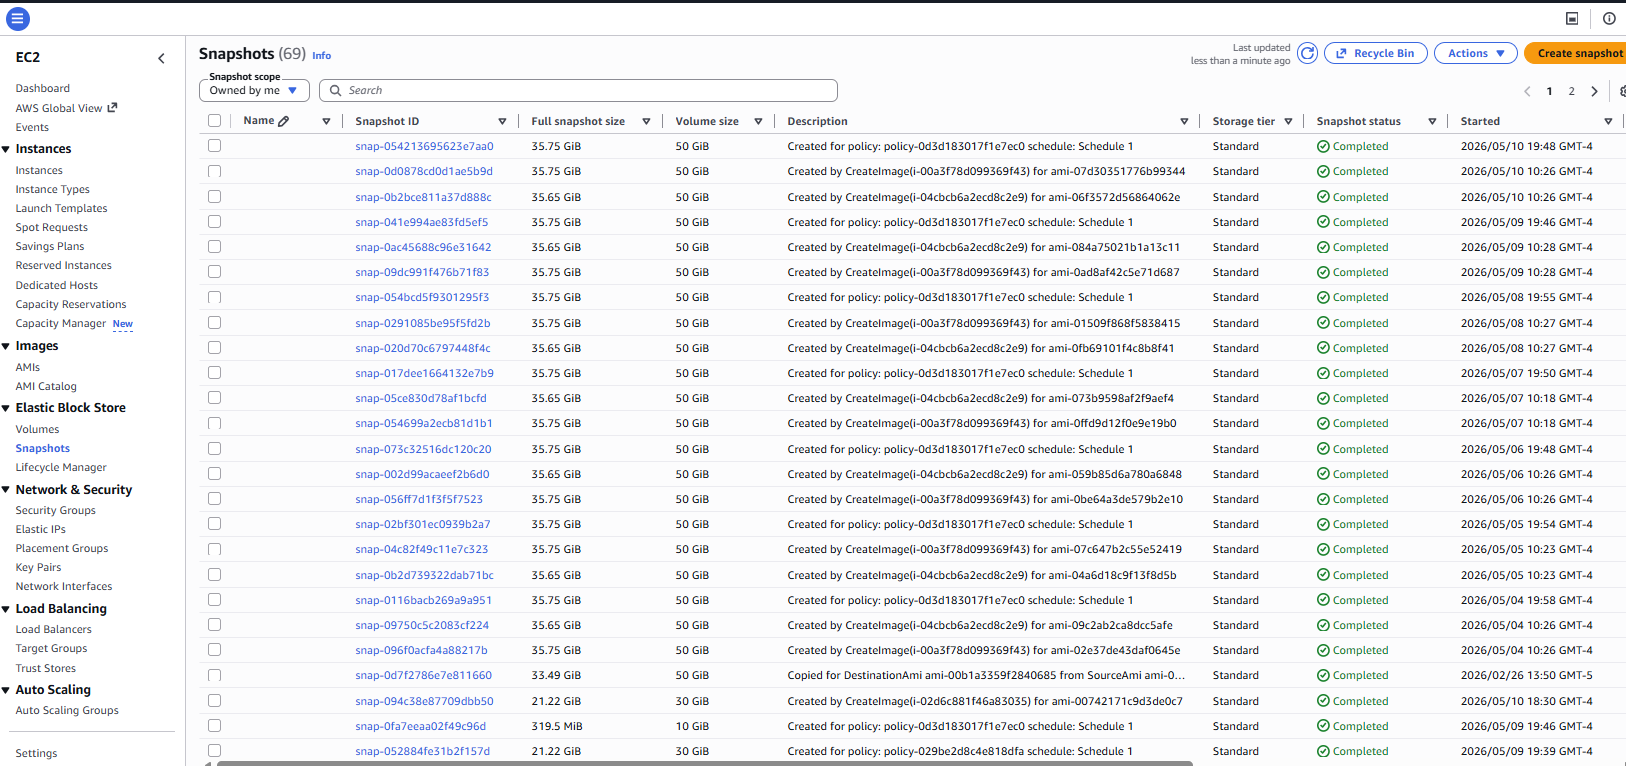1626x766 pixels.
Task: Open snapshot snap-0ac45688c96e31642
Action: point(424,247)
